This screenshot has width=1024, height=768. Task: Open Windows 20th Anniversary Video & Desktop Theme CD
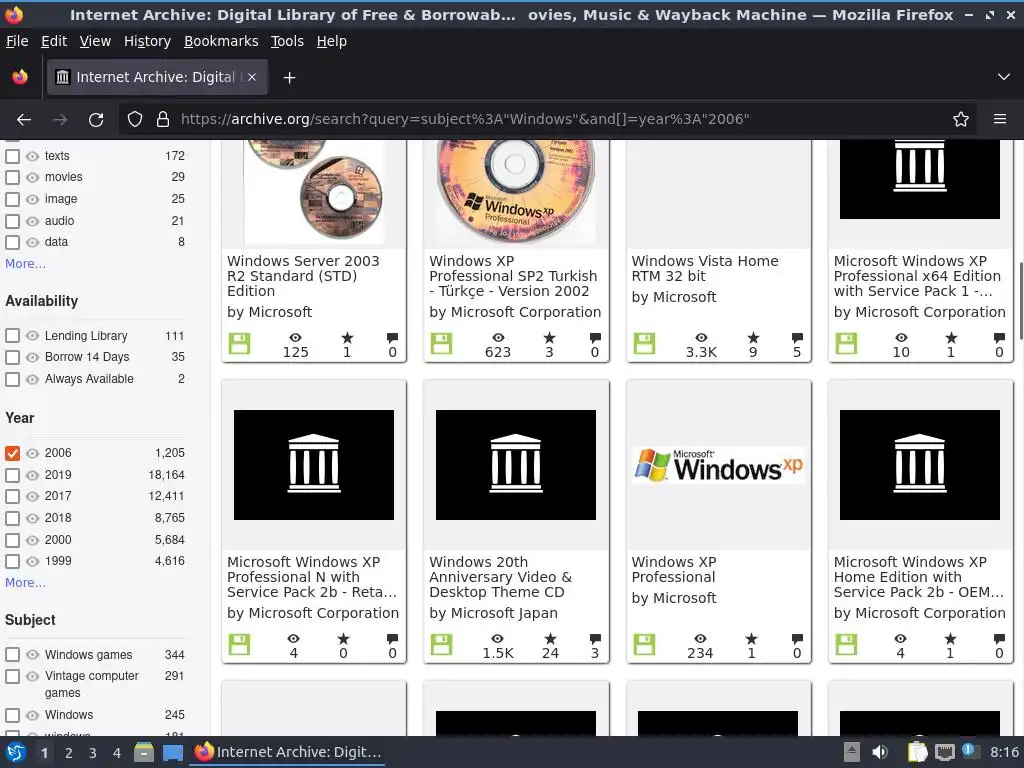pyautogui.click(x=500, y=577)
